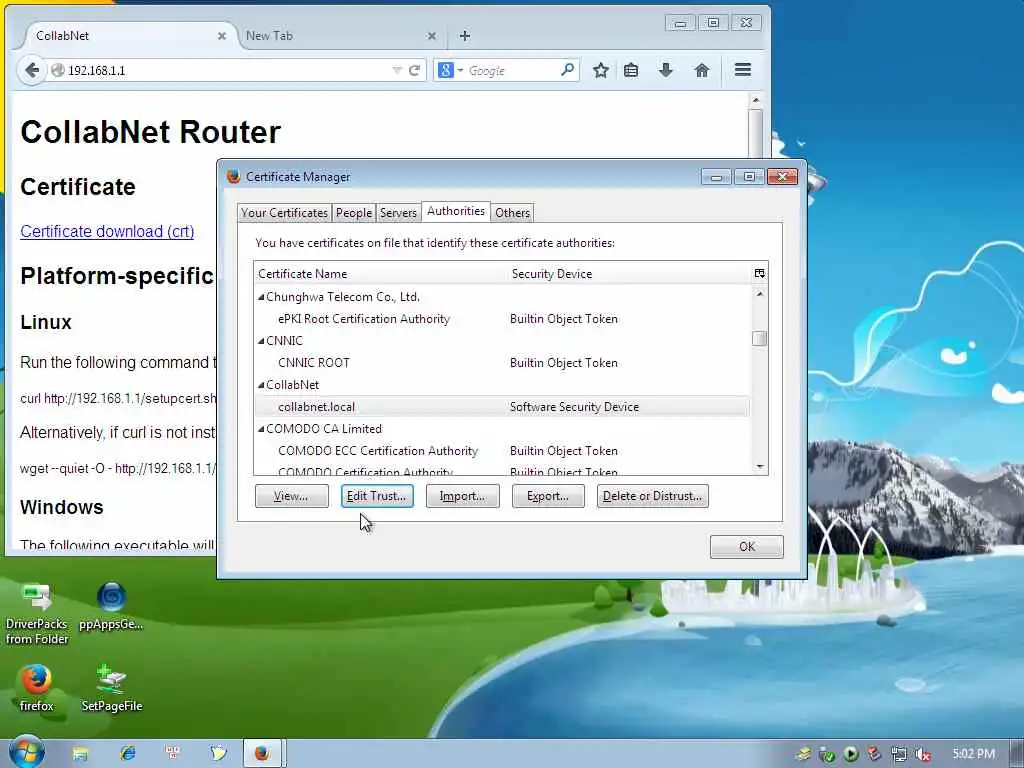Switch to the Servers tab

point(398,213)
